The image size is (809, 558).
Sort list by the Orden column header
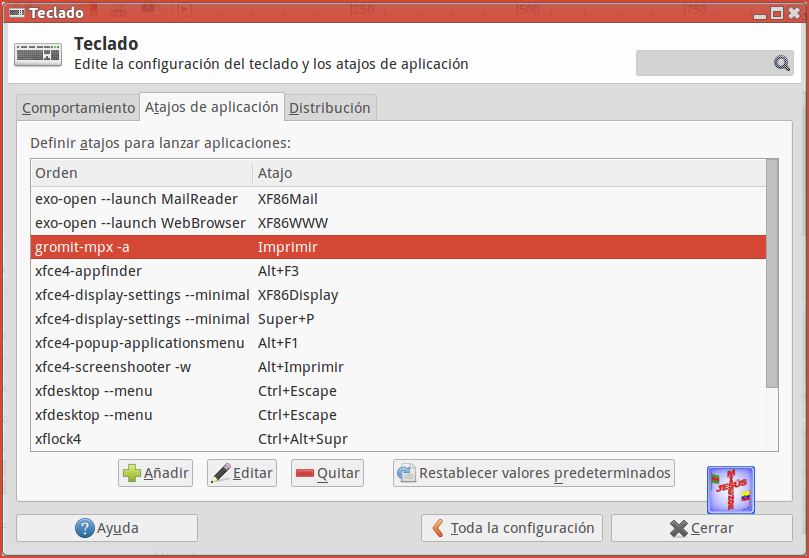pos(141,173)
